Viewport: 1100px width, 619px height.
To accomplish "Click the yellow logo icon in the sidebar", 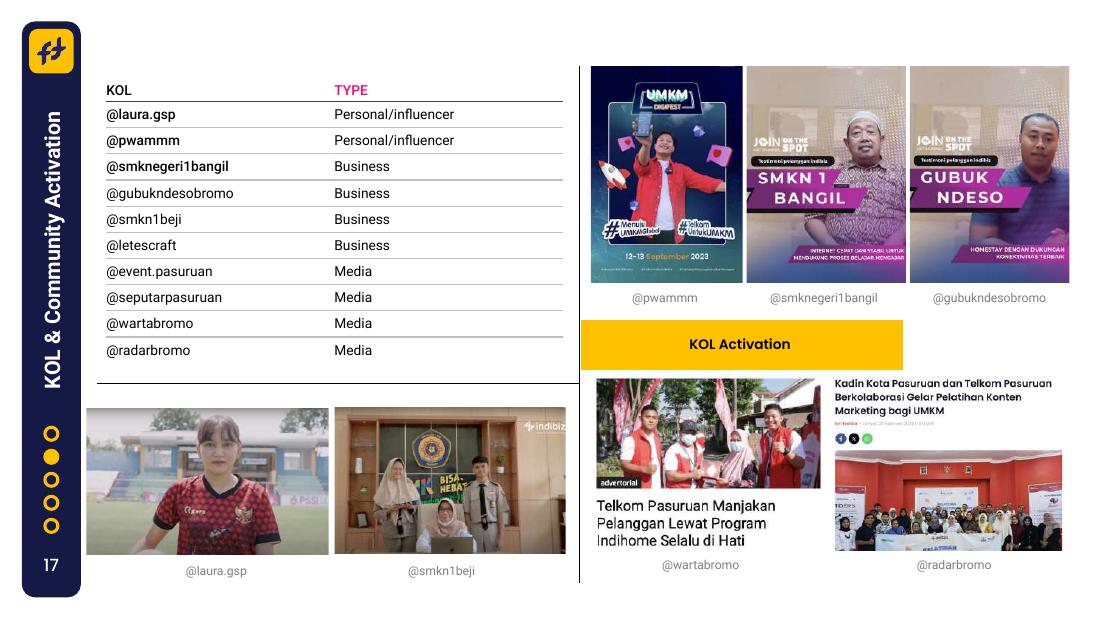I will coord(51,51).
